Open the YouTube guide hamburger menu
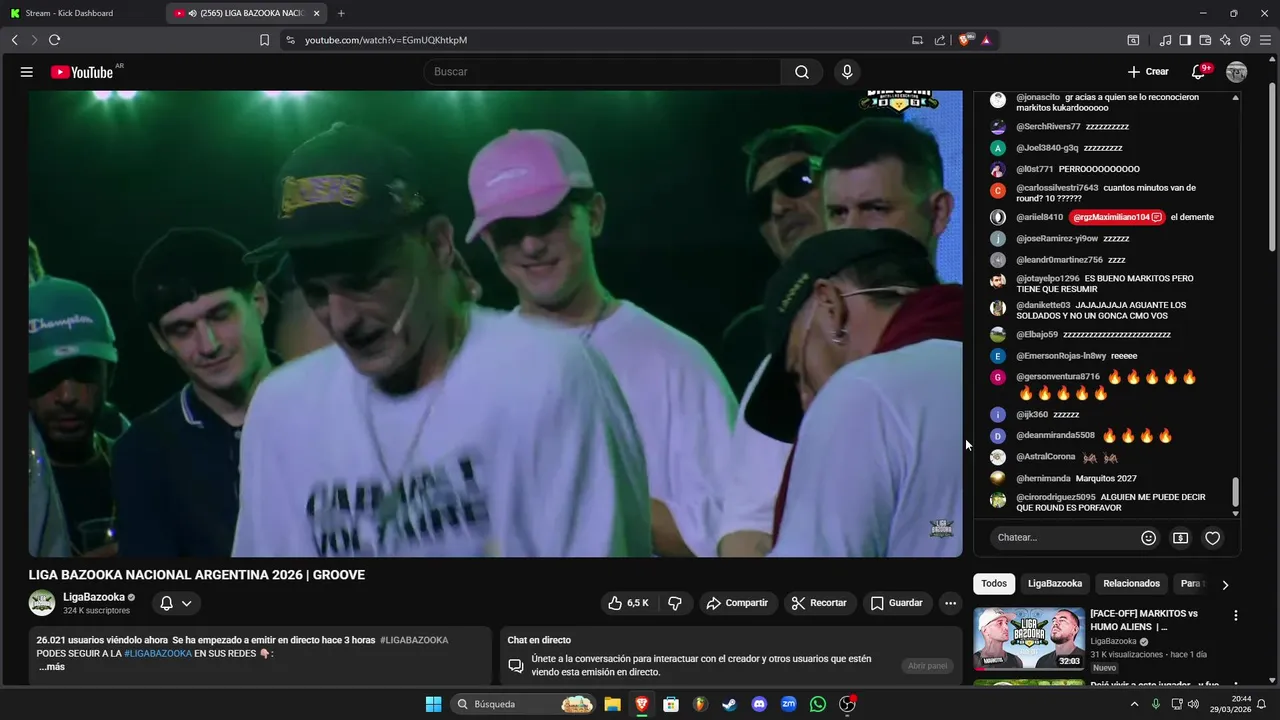 click(x=27, y=72)
